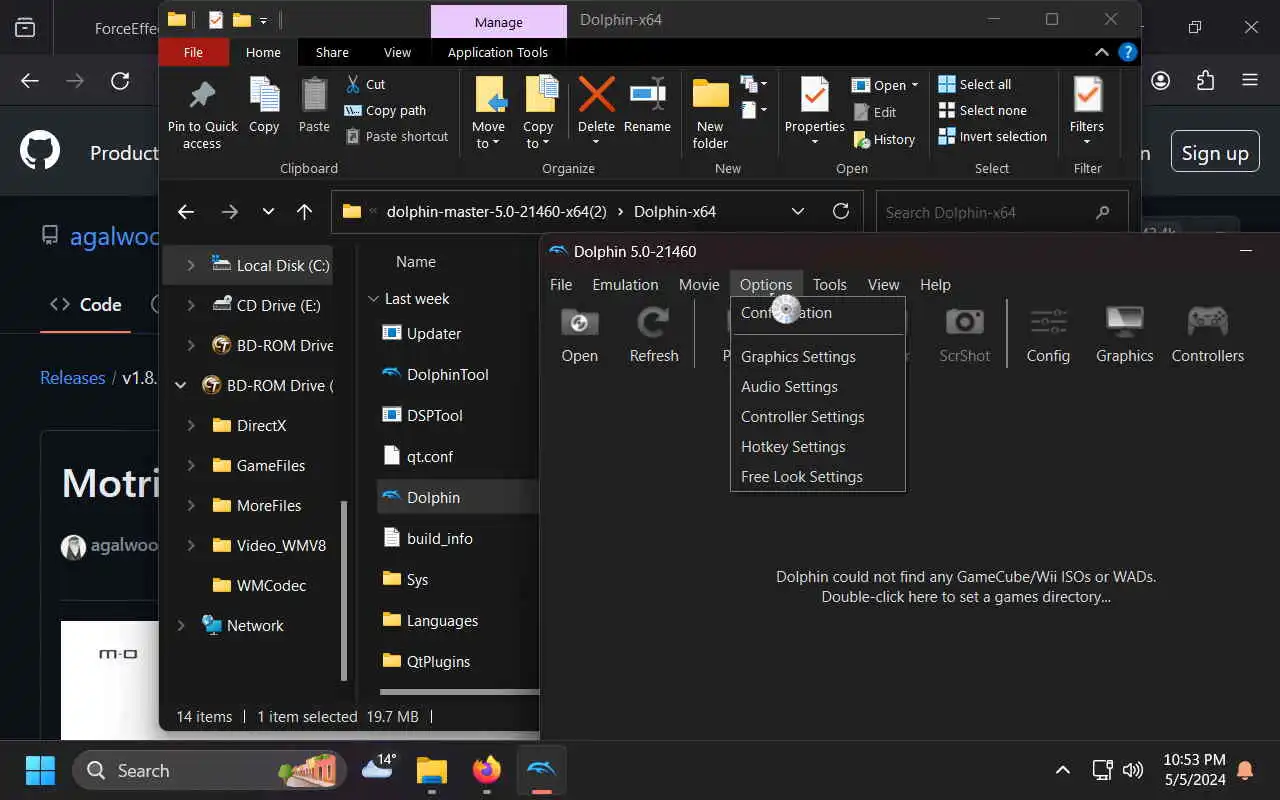
Task: Select Audio Settings menu entry
Action: tap(818, 386)
